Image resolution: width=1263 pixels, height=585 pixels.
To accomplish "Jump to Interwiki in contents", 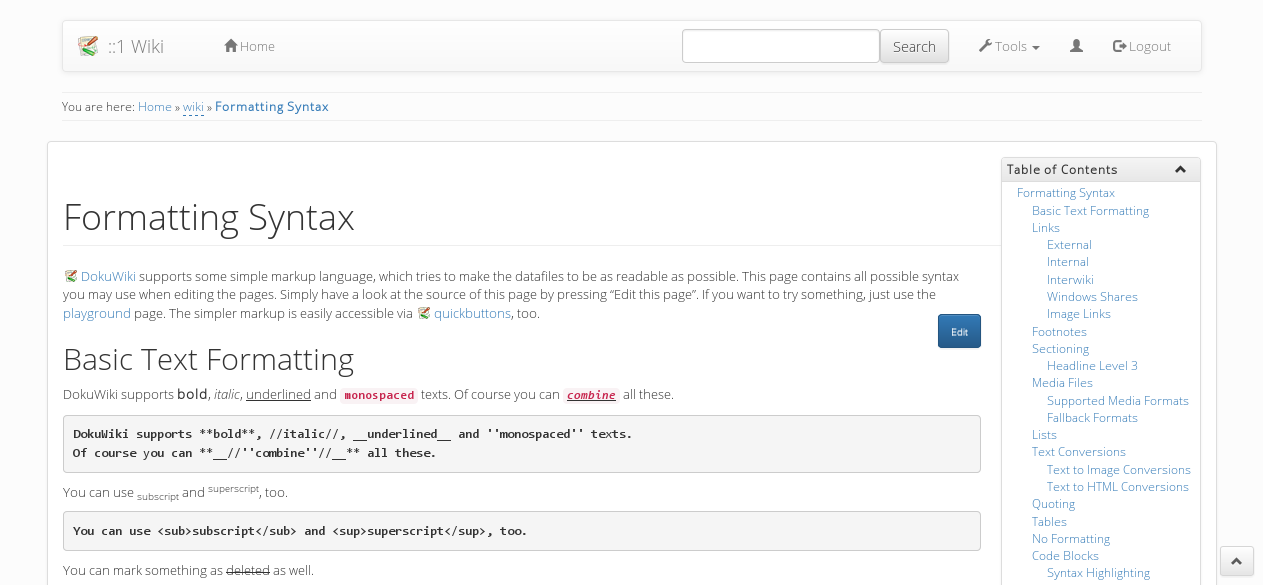I will (x=1070, y=280).
